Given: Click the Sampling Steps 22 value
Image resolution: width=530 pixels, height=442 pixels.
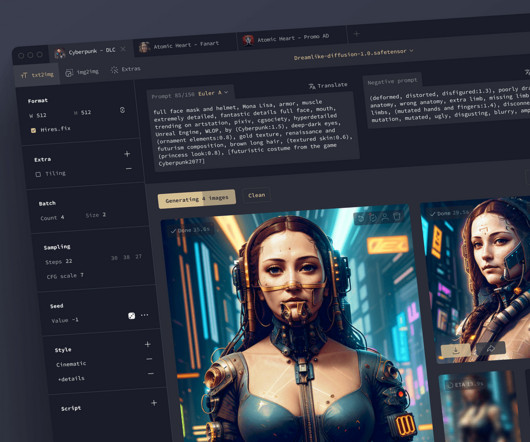Looking at the screenshot, I should click(59, 262).
